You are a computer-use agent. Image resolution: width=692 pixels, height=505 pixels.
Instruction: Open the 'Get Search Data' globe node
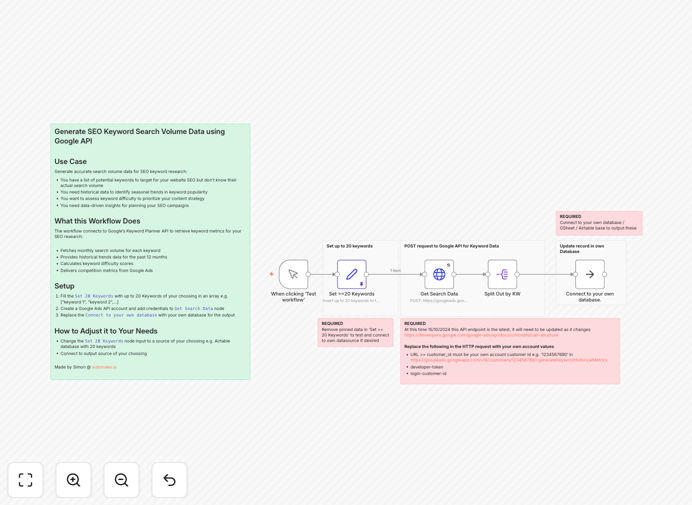[x=439, y=274]
